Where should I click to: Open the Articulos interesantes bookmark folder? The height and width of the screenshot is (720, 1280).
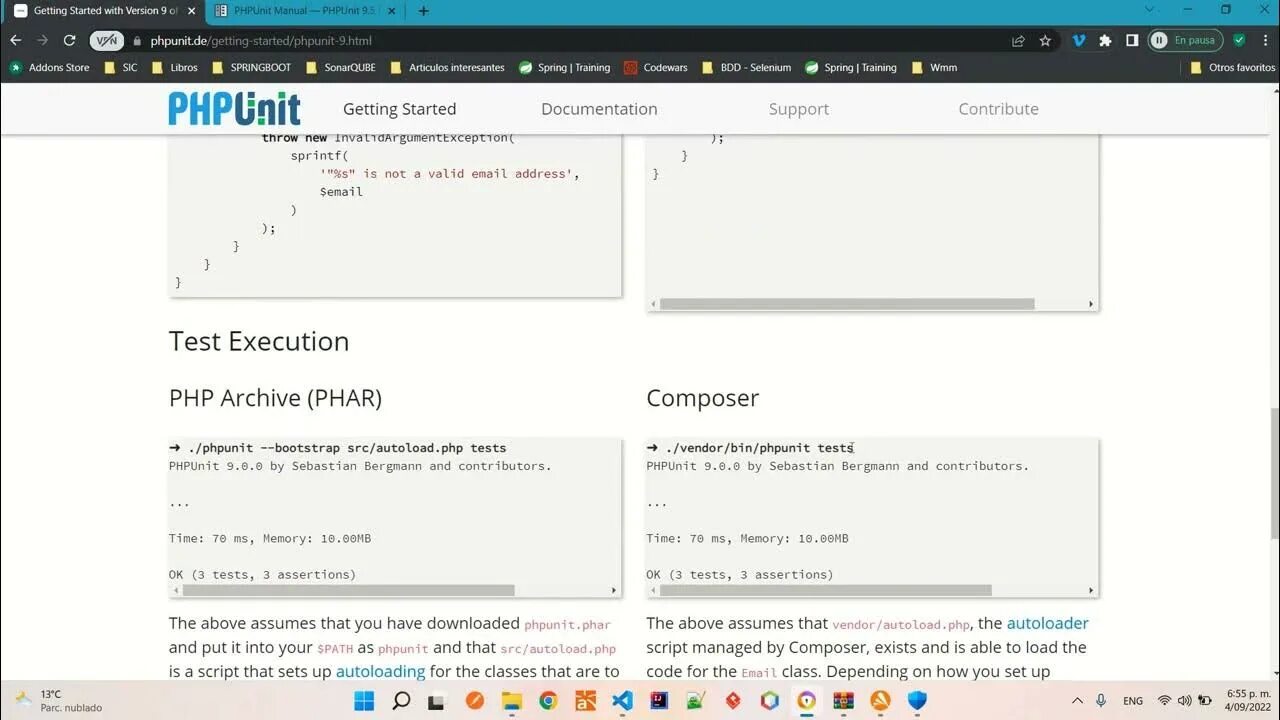point(447,68)
